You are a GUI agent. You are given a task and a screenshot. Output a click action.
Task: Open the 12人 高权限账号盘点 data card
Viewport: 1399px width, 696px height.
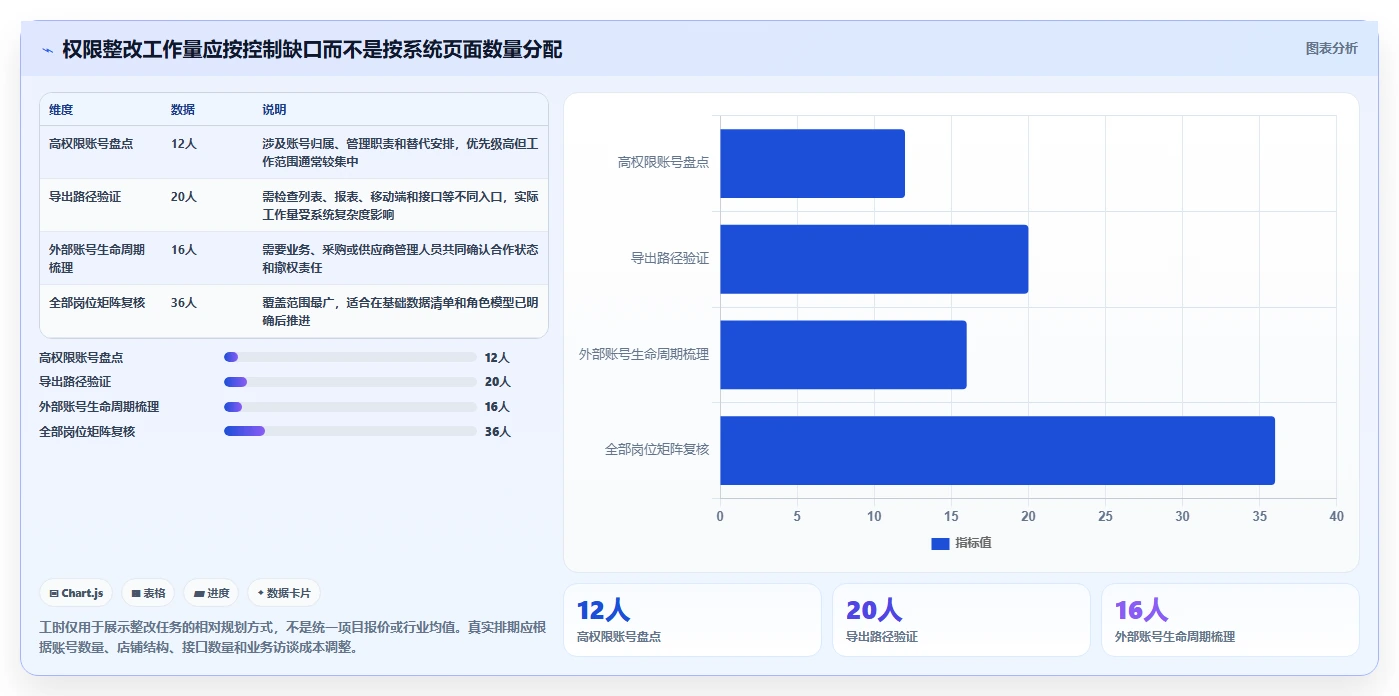692,620
